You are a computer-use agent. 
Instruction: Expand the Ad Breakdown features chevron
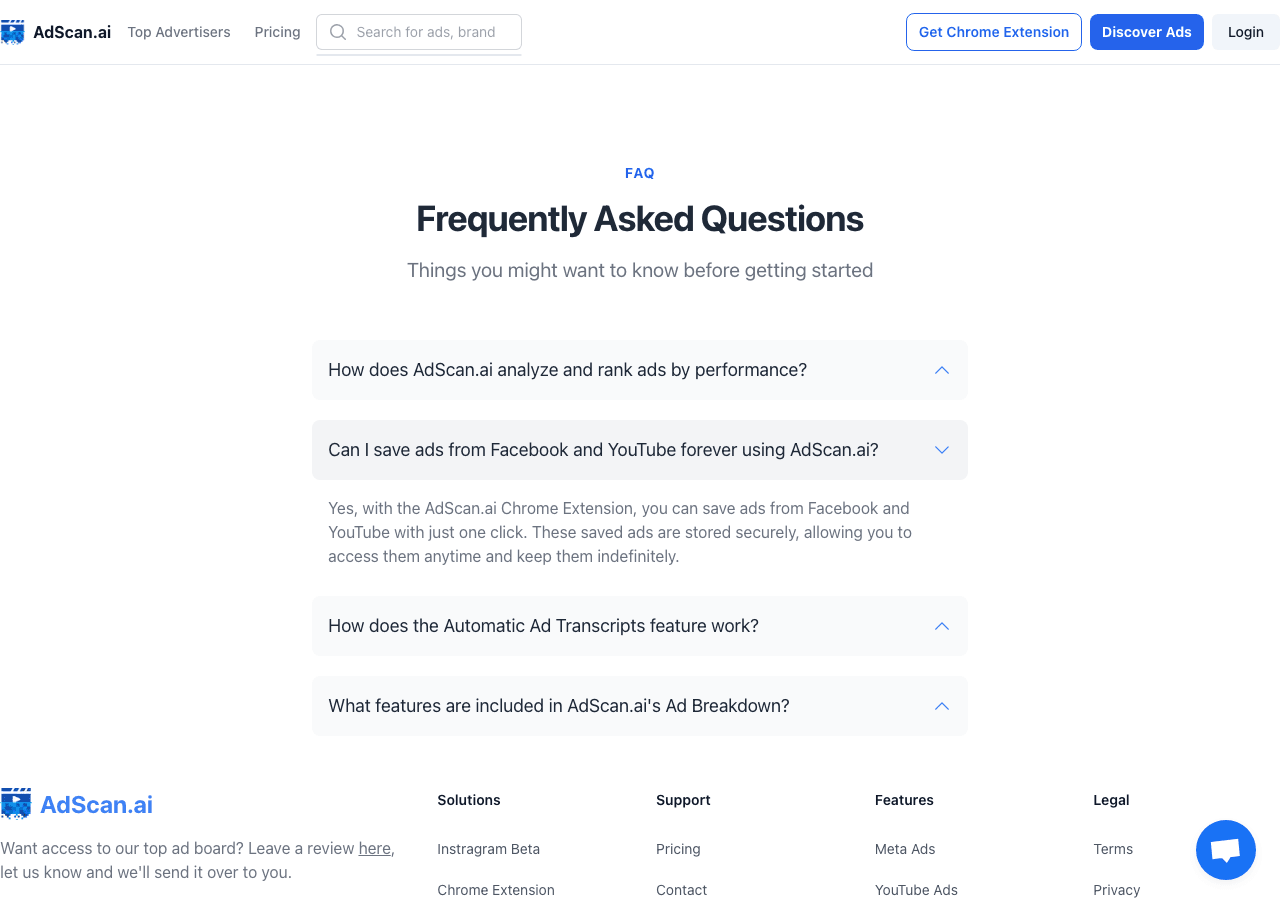942,706
